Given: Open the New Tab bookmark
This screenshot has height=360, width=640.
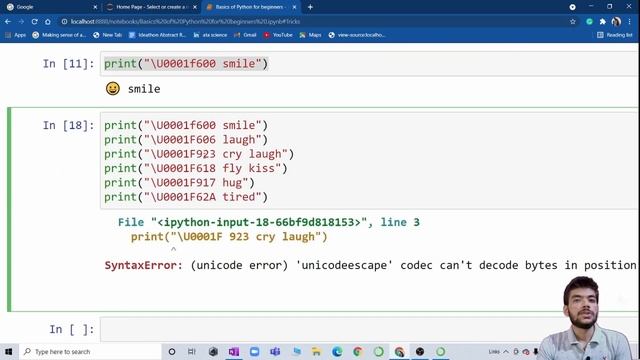Looking at the screenshot, I should coord(108,35).
